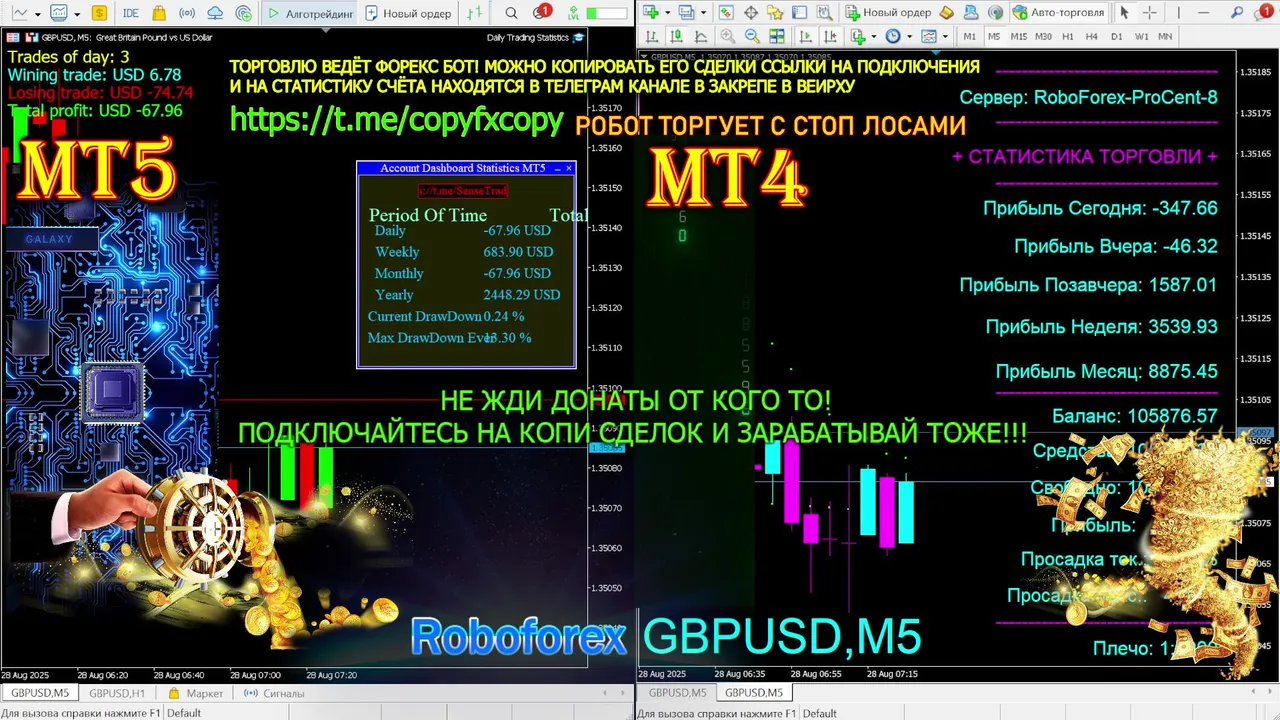
Task: Open the IDE MetaEditor button in MT5
Action: coord(131,13)
